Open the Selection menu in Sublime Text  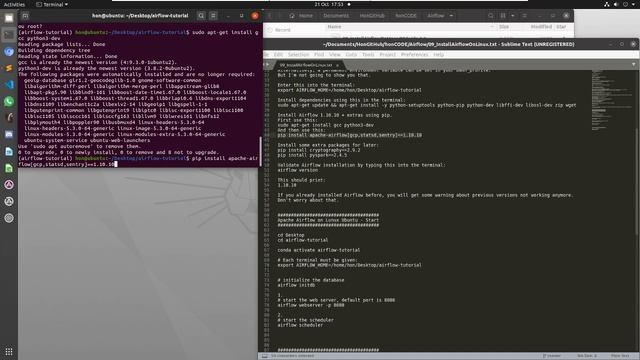[298, 54]
